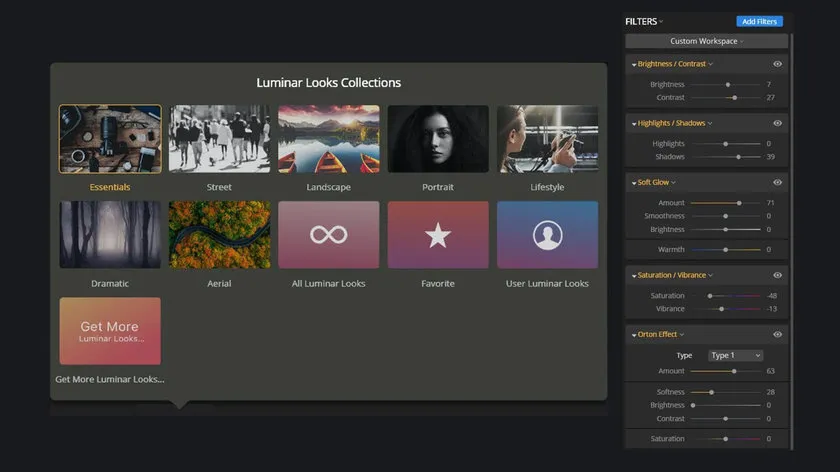The image size is (840, 472).
Task: Select the Aerial looks collection
Action: (x=219, y=235)
